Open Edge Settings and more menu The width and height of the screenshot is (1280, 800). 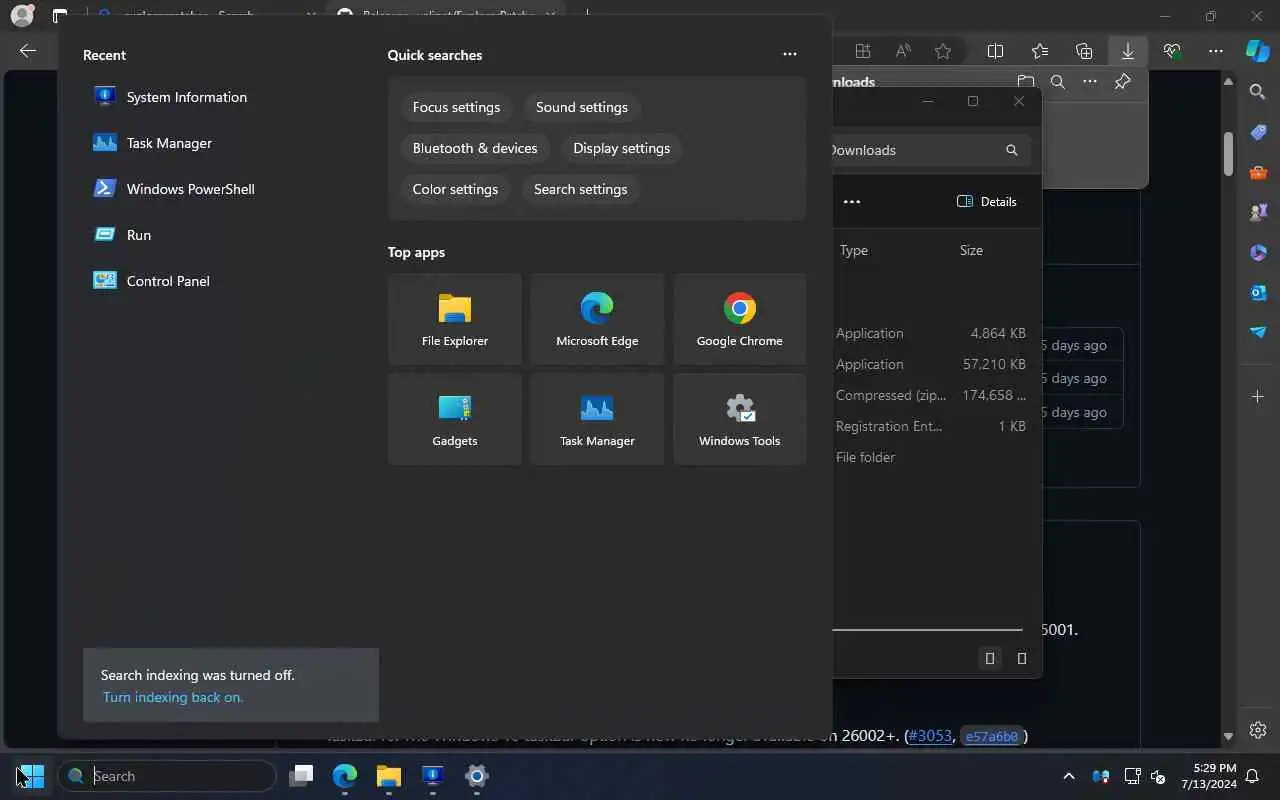pyautogui.click(x=1215, y=51)
